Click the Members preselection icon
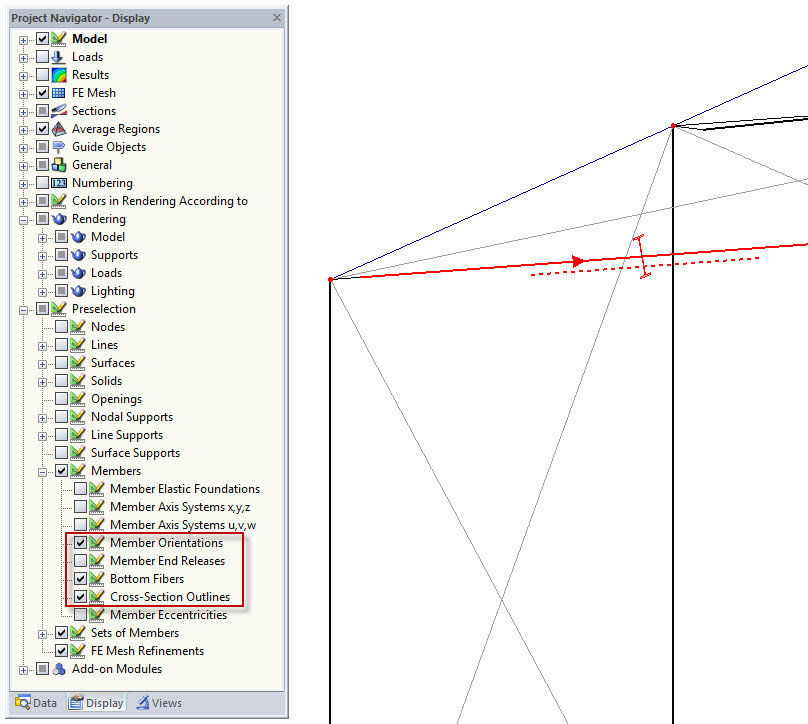 pyautogui.click(x=78, y=470)
